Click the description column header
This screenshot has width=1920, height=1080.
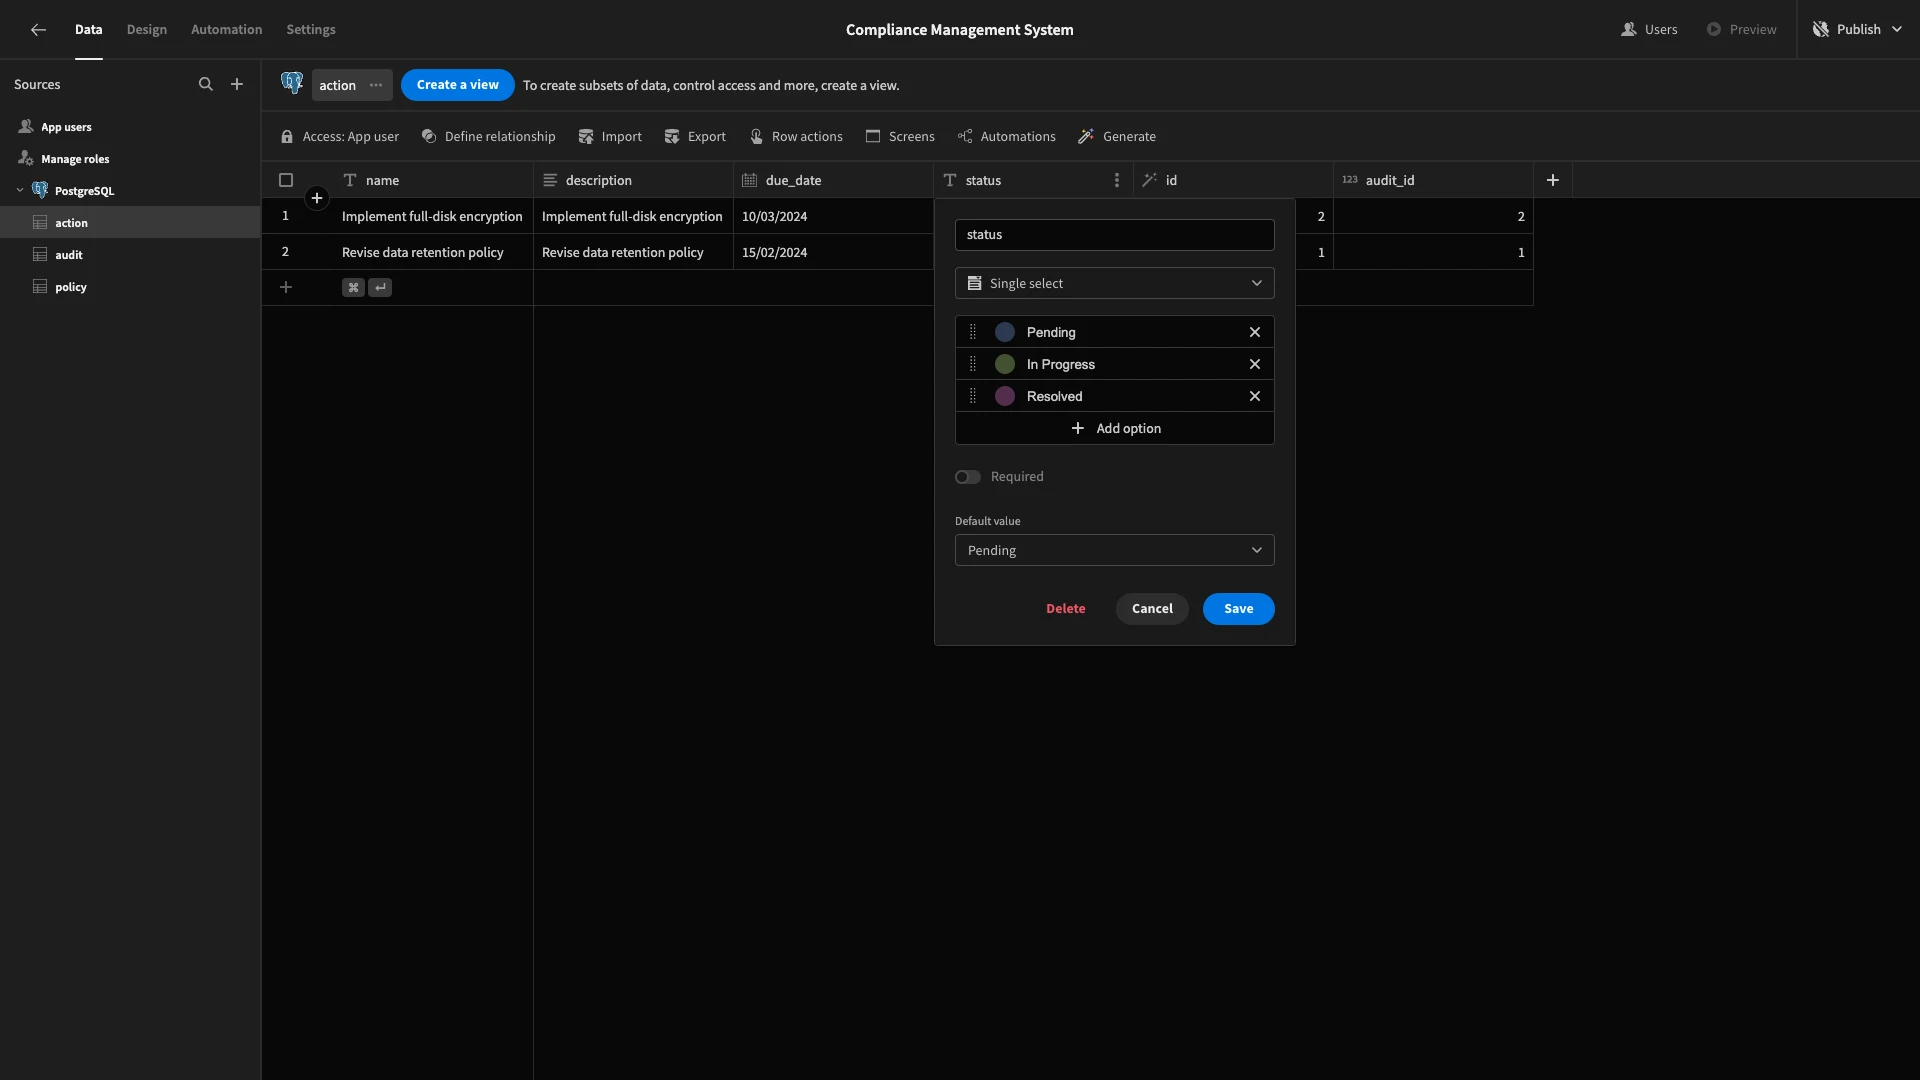tap(633, 181)
